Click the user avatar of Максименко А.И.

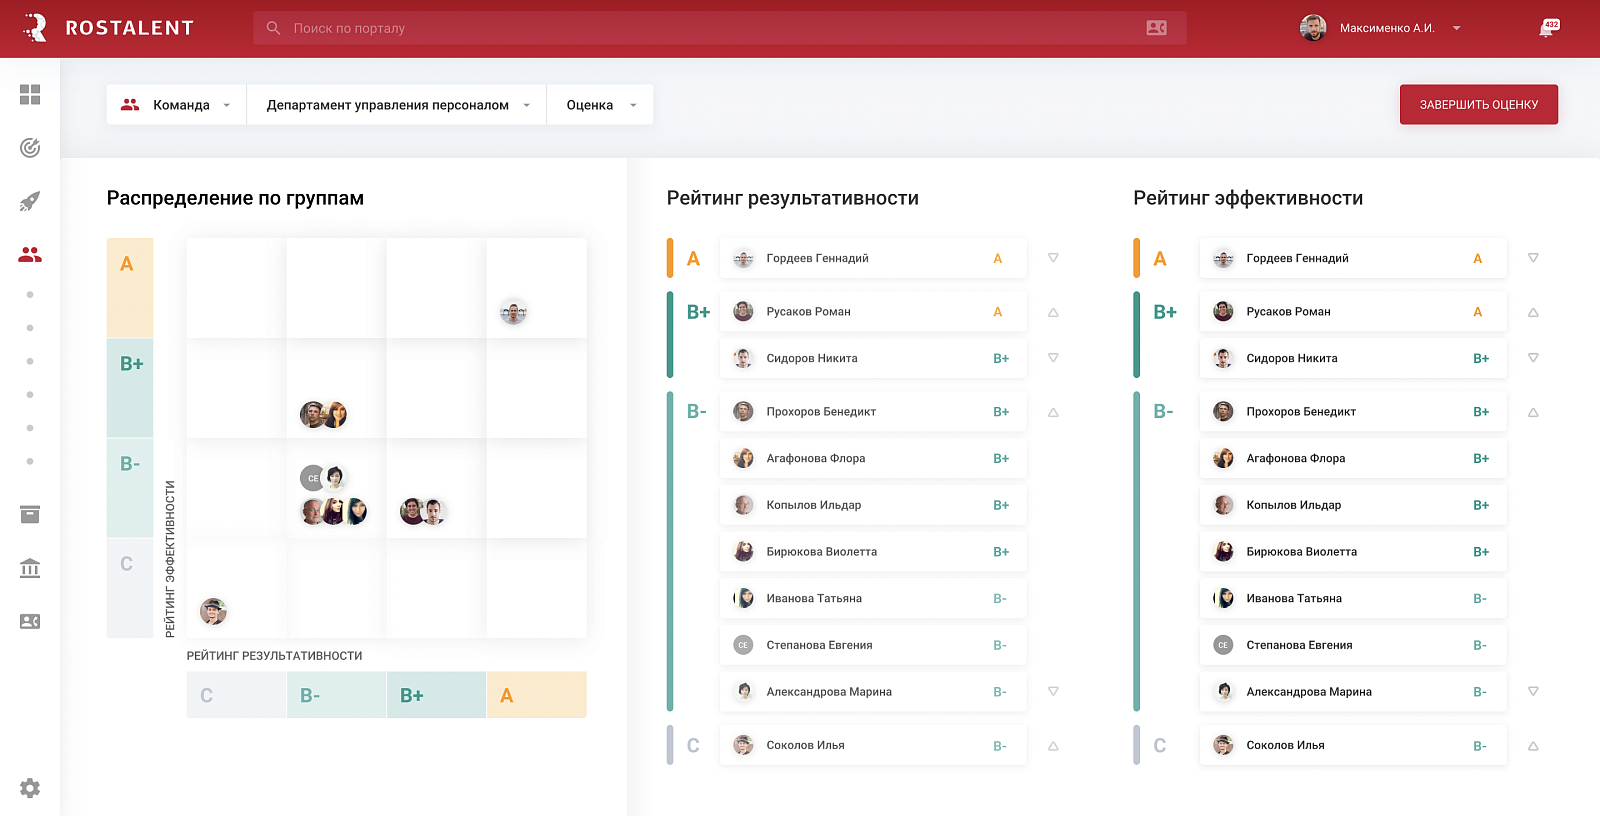(x=1313, y=28)
